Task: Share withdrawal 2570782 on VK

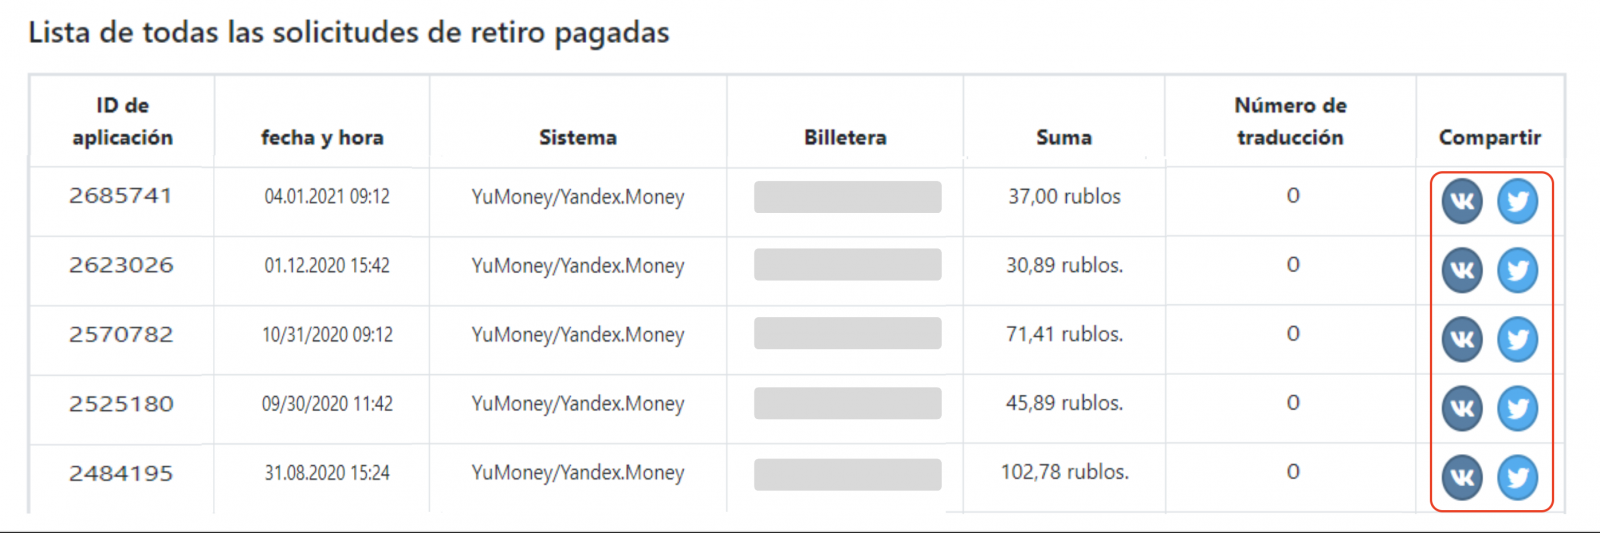Action: pyautogui.click(x=1462, y=339)
